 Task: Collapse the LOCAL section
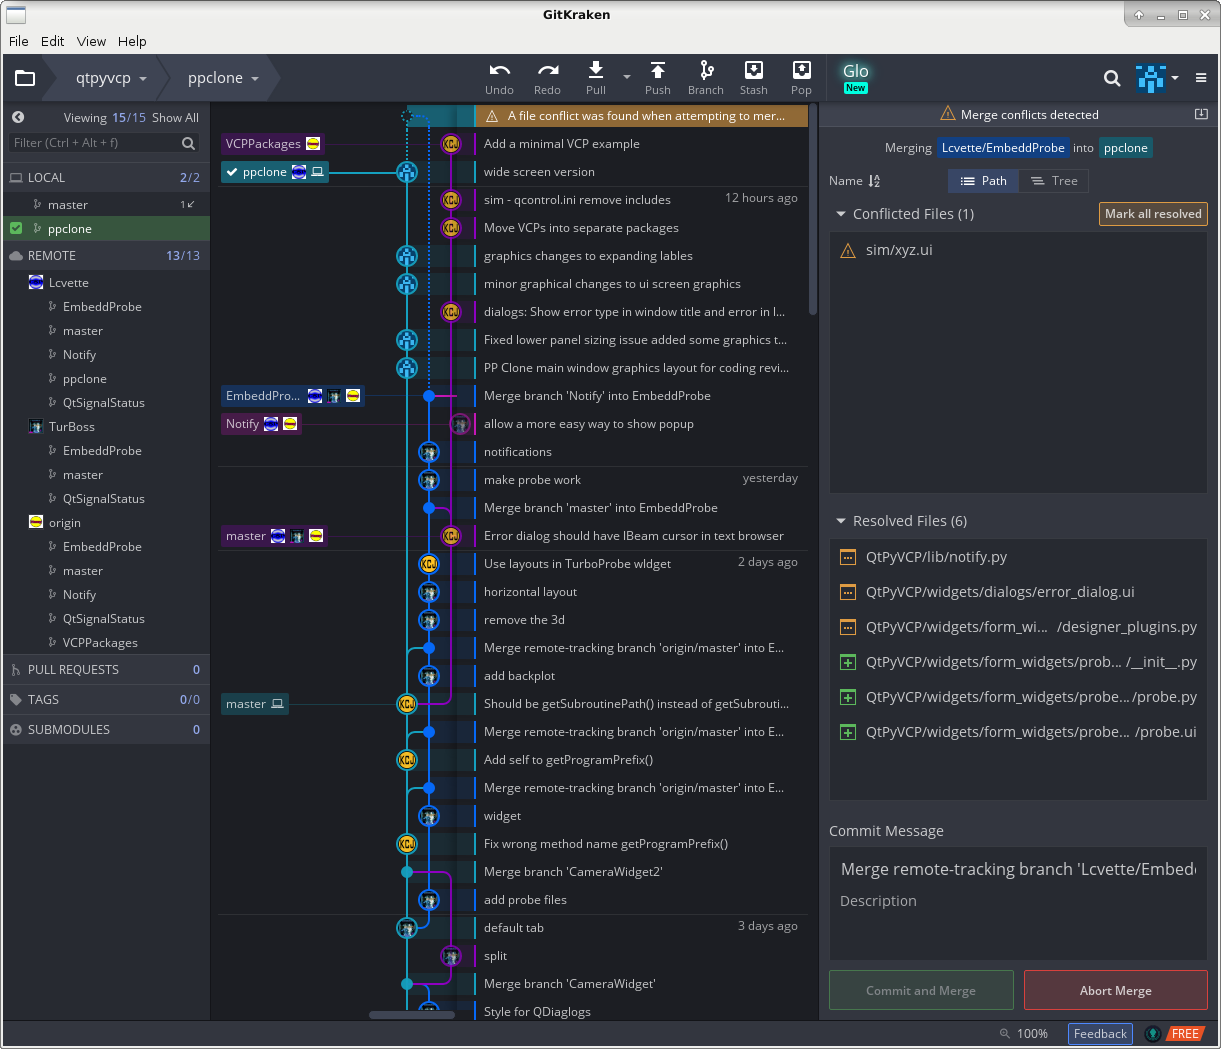click(105, 177)
